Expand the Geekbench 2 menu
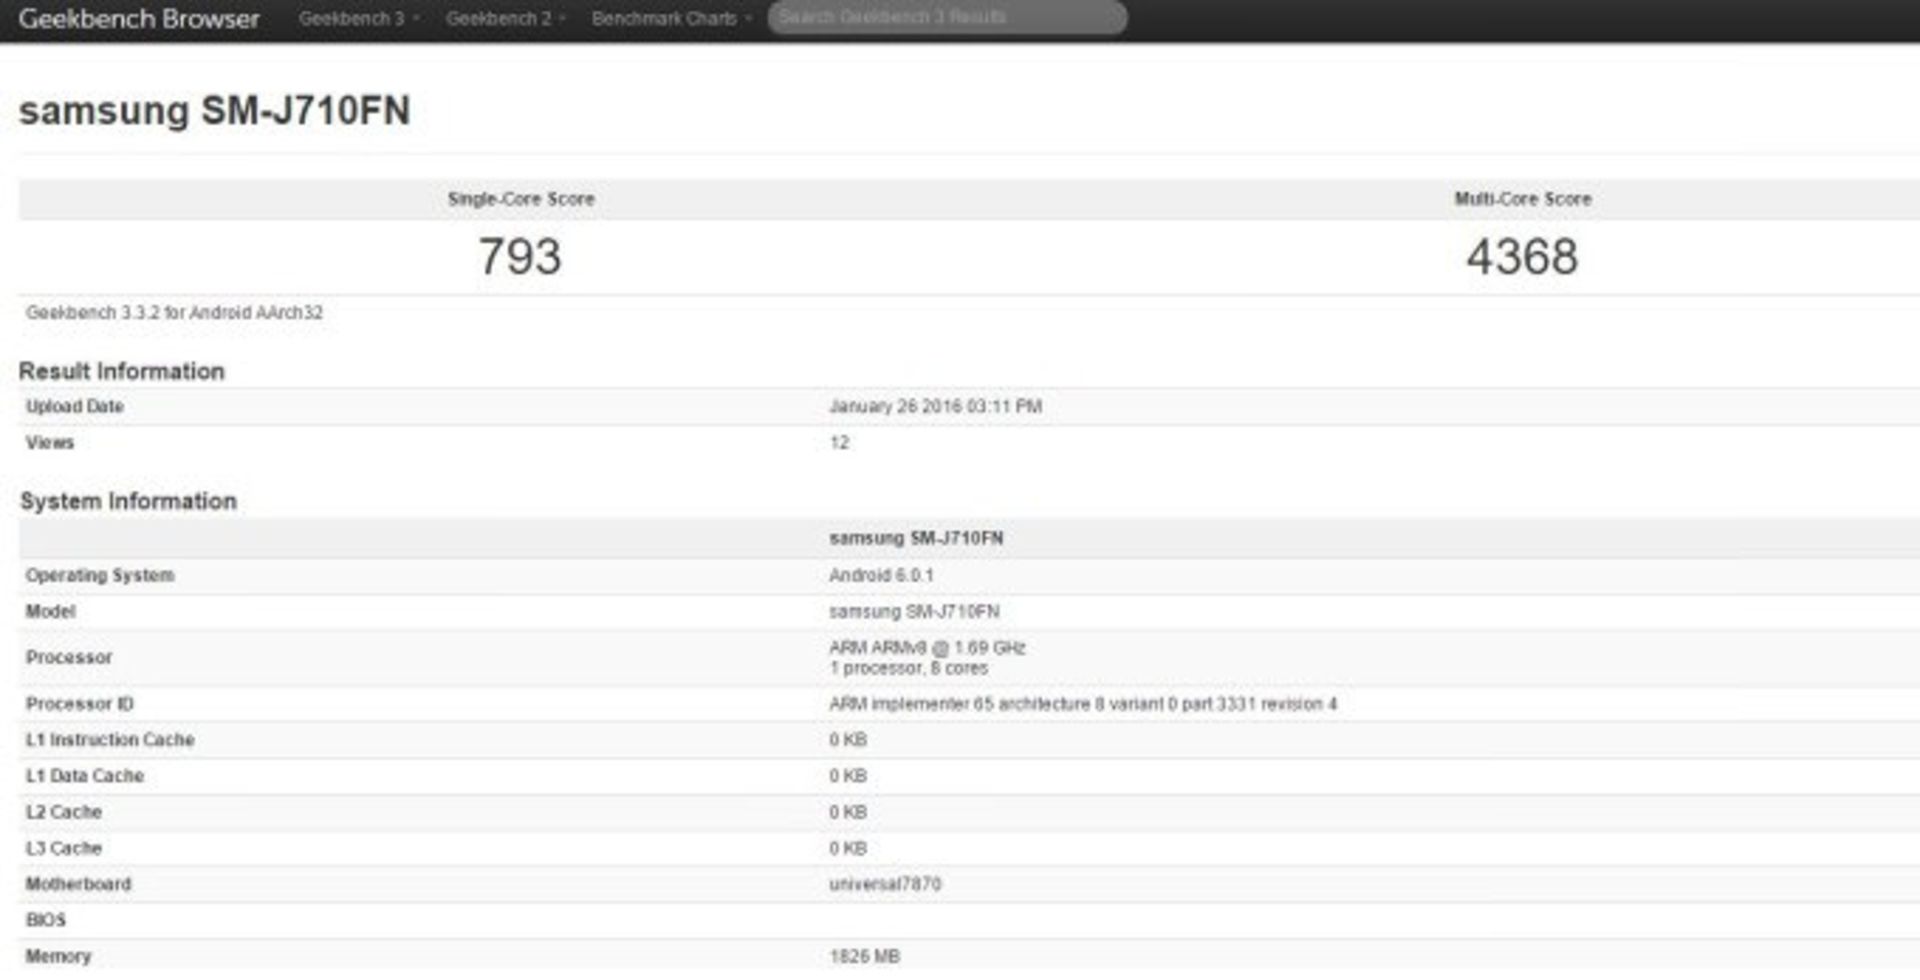 (x=505, y=19)
